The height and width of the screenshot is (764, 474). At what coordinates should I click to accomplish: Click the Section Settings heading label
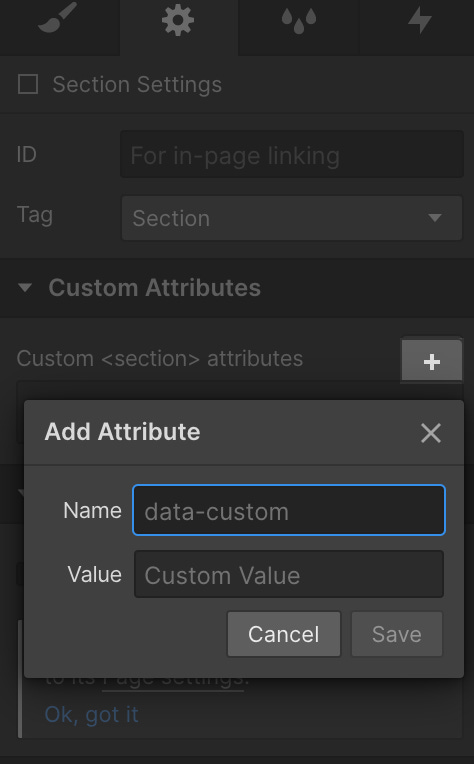tap(137, 84)
